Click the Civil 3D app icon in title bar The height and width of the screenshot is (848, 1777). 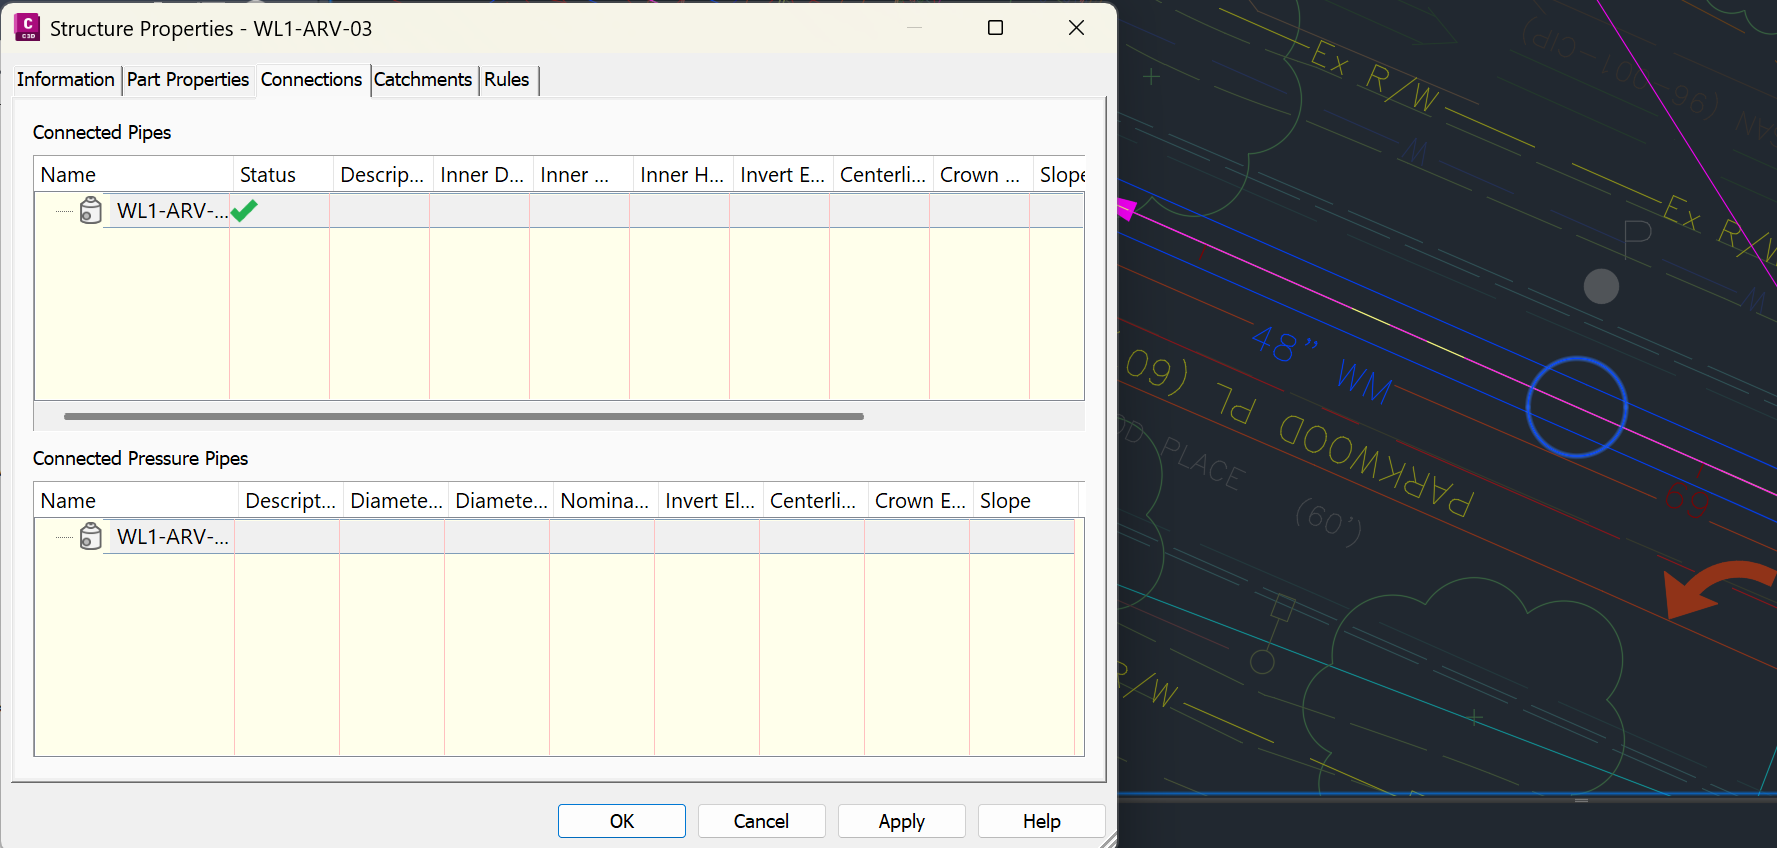click(x=27, y=27)
